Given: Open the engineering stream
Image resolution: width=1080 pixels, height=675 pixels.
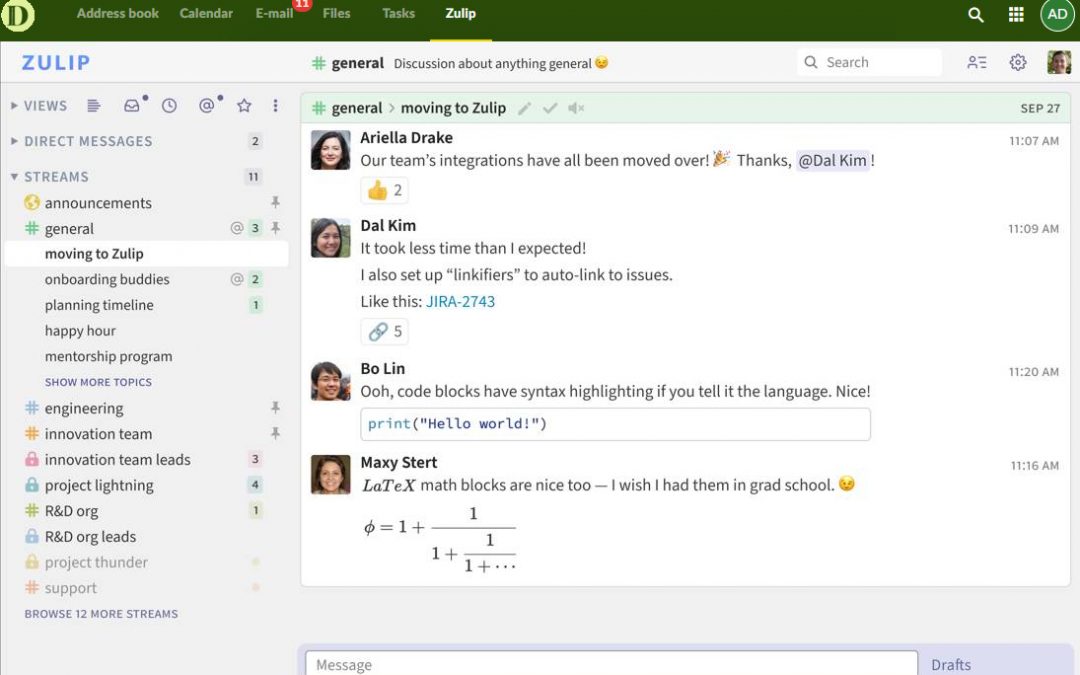Looking at the screenshot, I should click(83, 408).
